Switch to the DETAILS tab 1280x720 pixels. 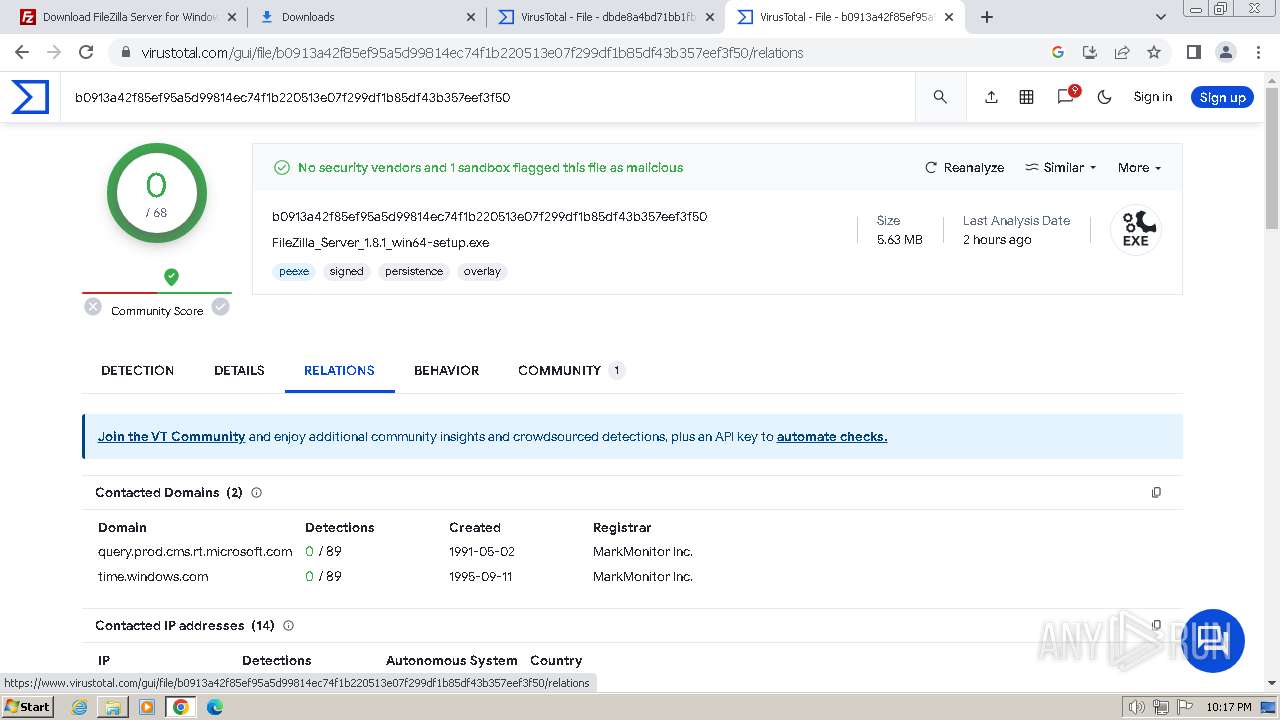pos(239,370)
